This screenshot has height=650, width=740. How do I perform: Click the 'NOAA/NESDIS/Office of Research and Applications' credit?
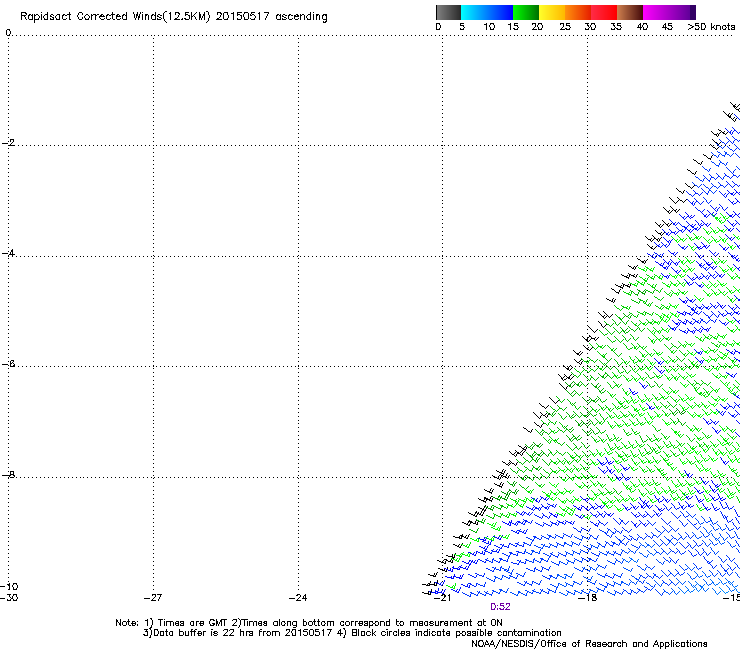click(589, 644)
